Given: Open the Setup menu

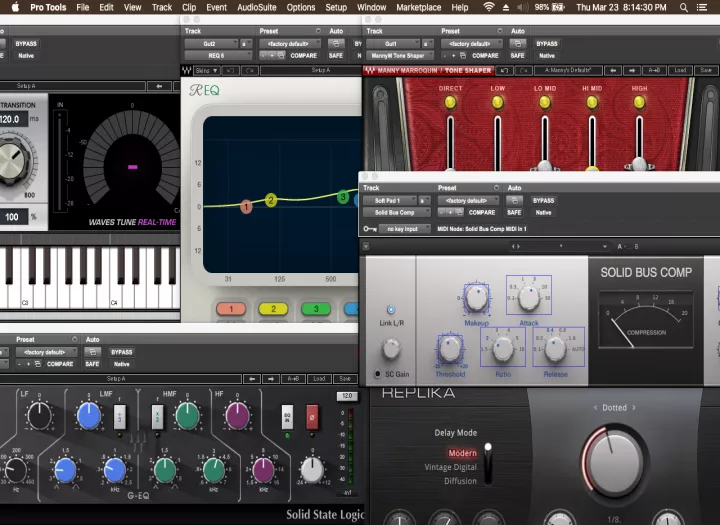Looking at the screenshot, I should coord(336,7).
